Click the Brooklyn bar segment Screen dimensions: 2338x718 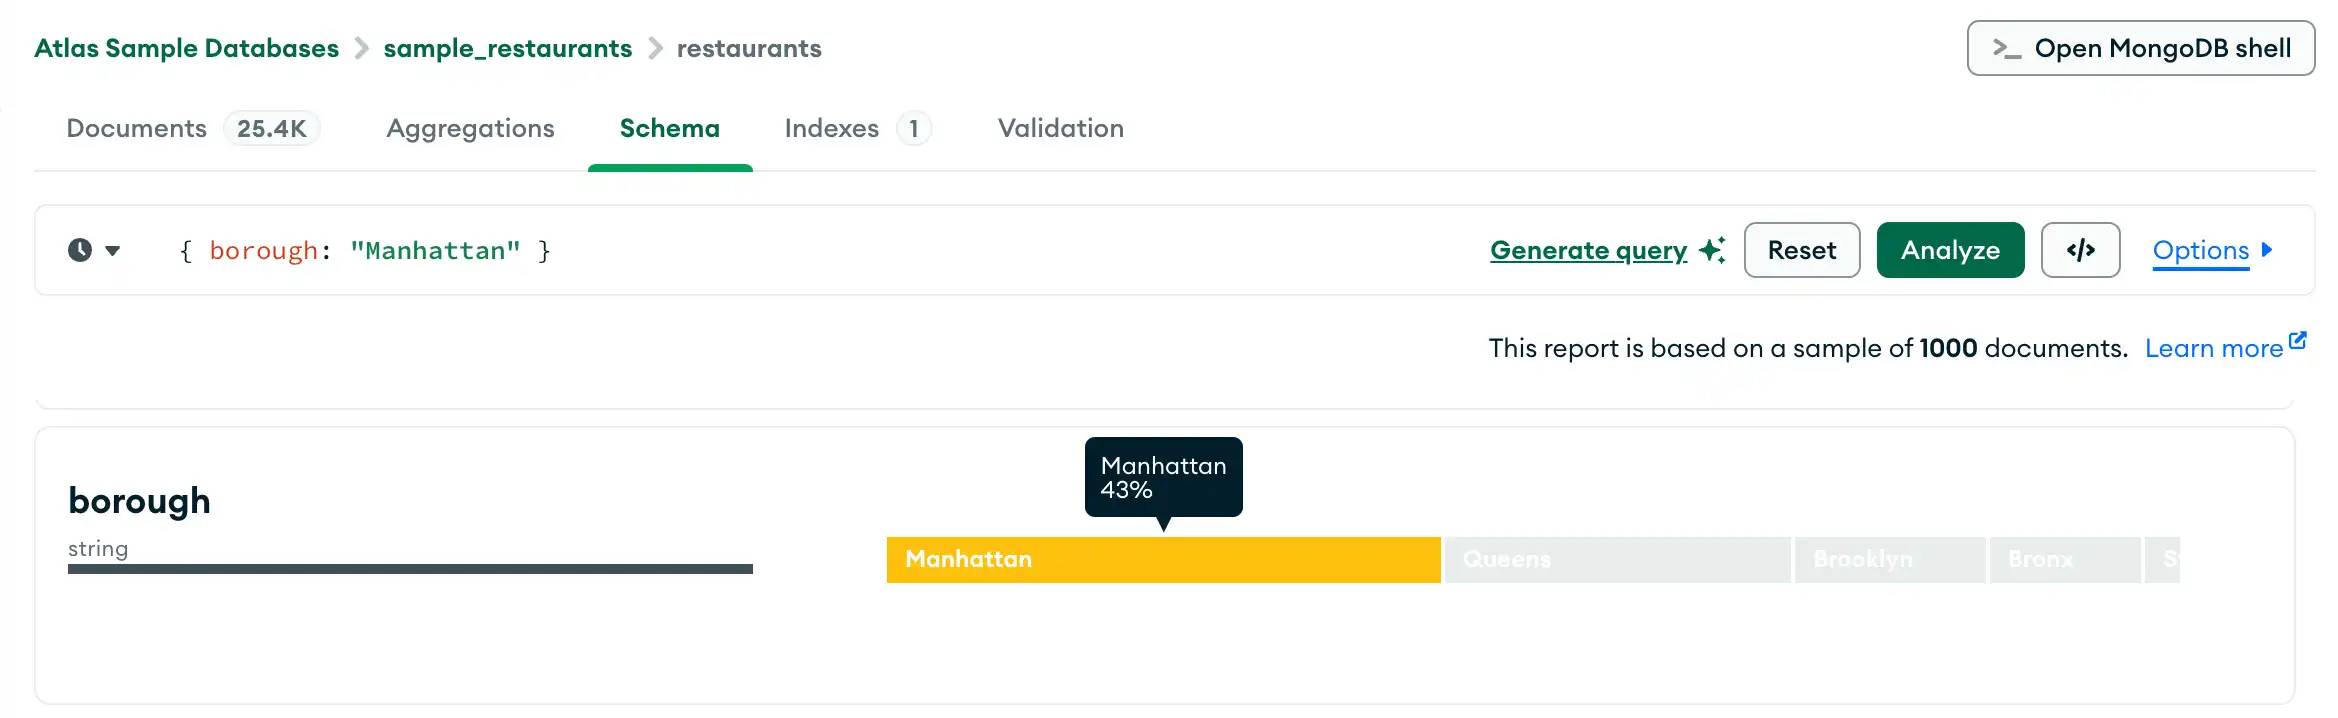pos(1889,560)
